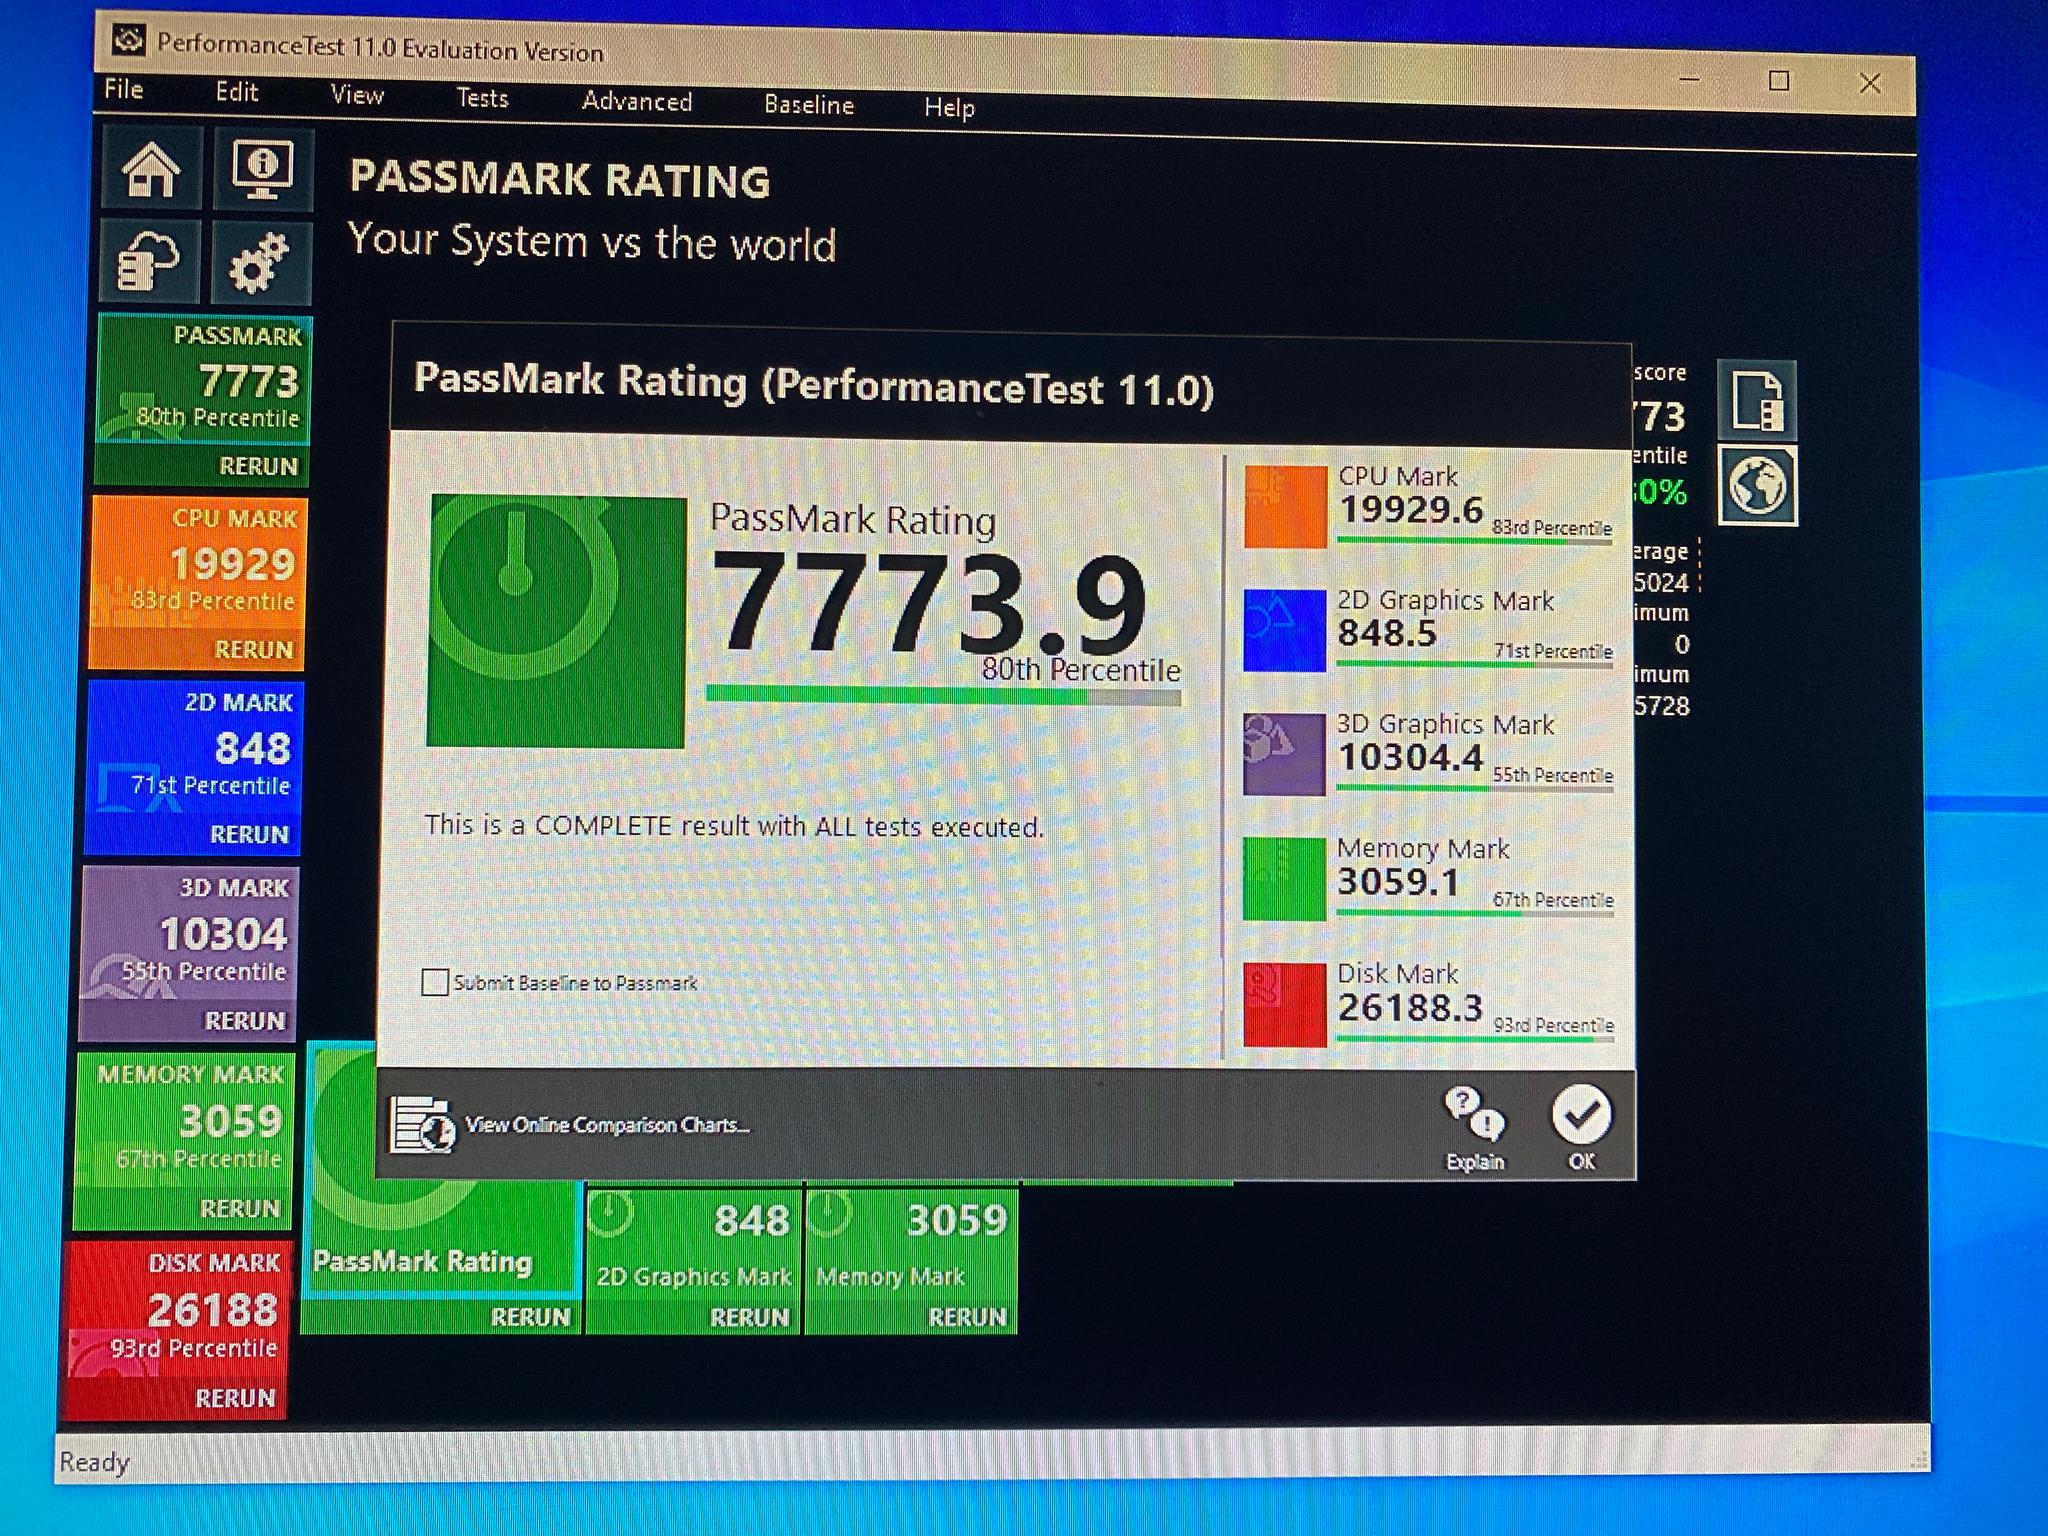This screenshot has height=1536, width=2048.
Task: Open the Advanced menu
Action: pos(637,101)
